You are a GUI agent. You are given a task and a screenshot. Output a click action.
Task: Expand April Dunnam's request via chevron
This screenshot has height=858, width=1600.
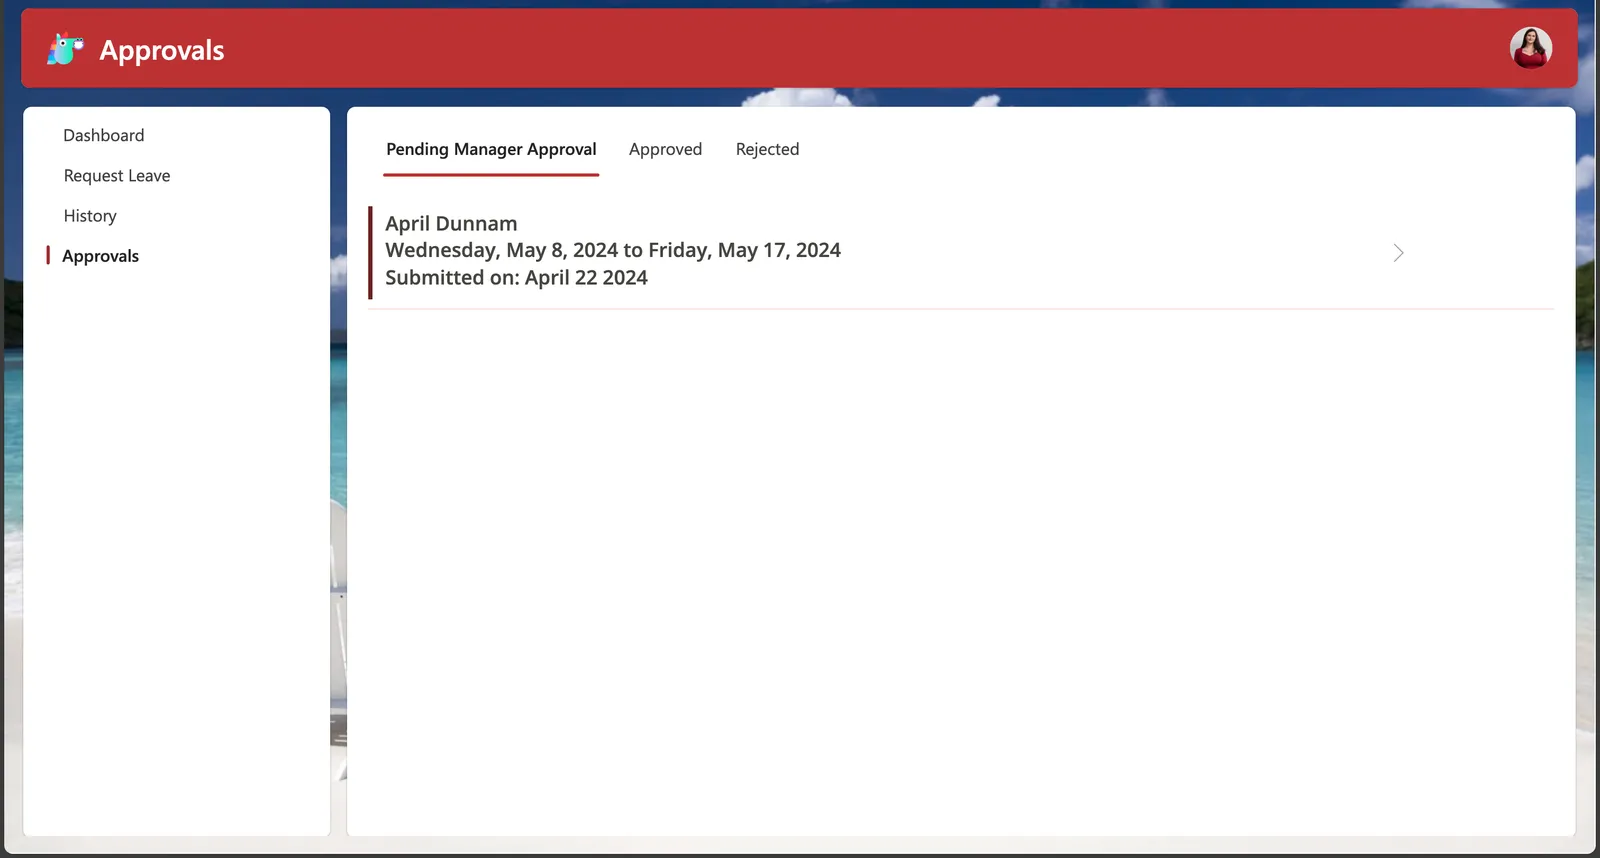[x=1398, y=253]
